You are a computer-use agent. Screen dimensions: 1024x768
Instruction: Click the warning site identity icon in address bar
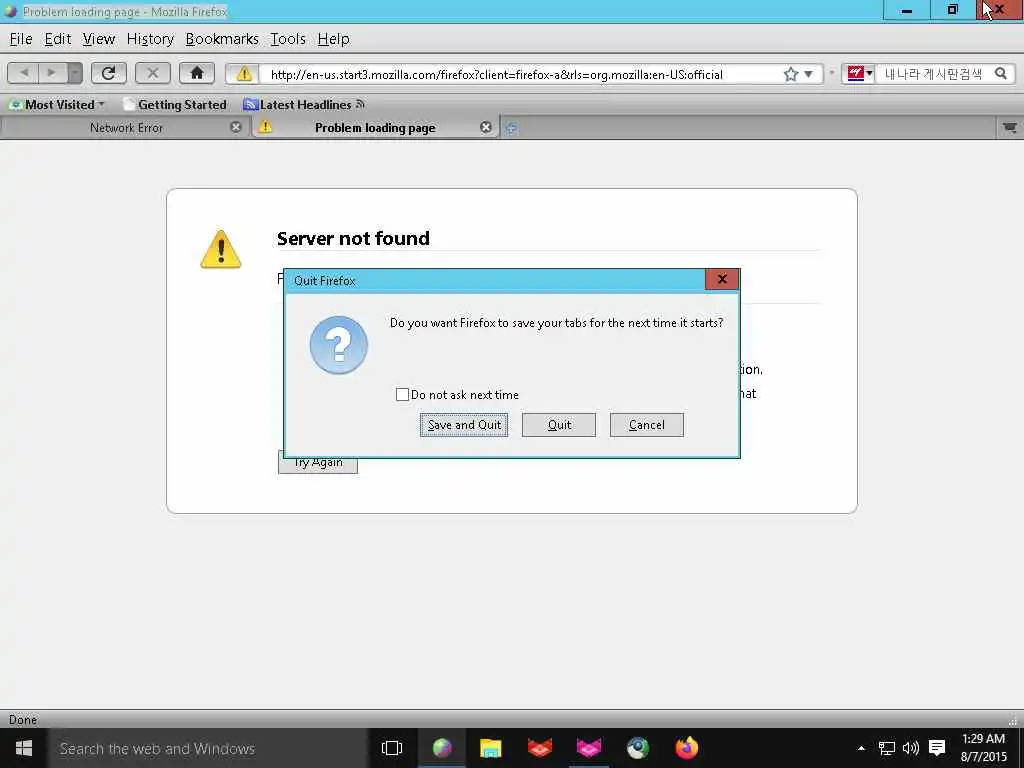[244, 74]
